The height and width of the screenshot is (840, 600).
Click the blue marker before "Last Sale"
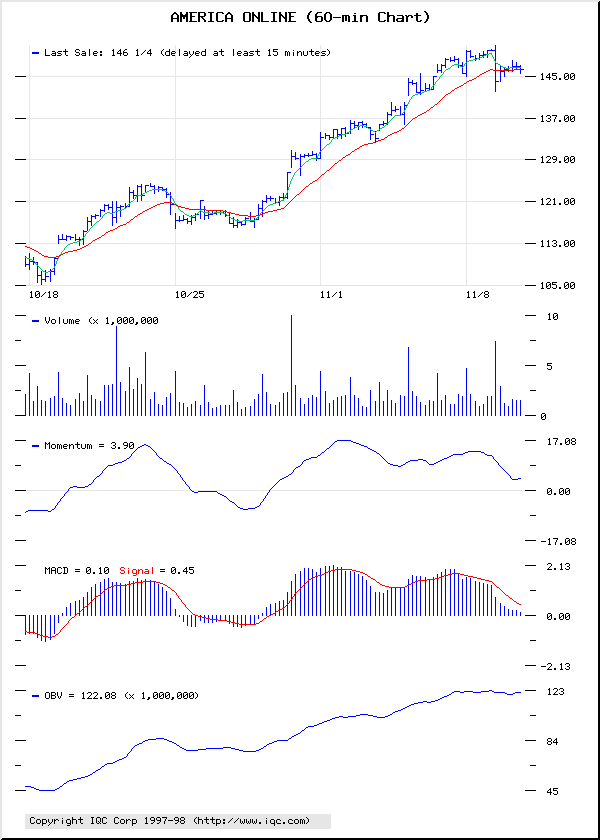tap(36, 53)
